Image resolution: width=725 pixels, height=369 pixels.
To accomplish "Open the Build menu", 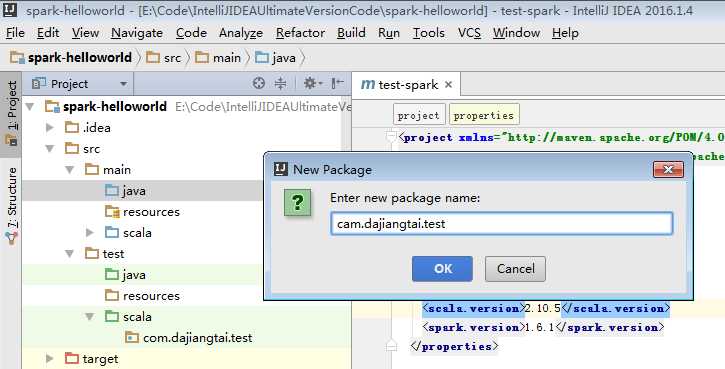I will point(351,33).
